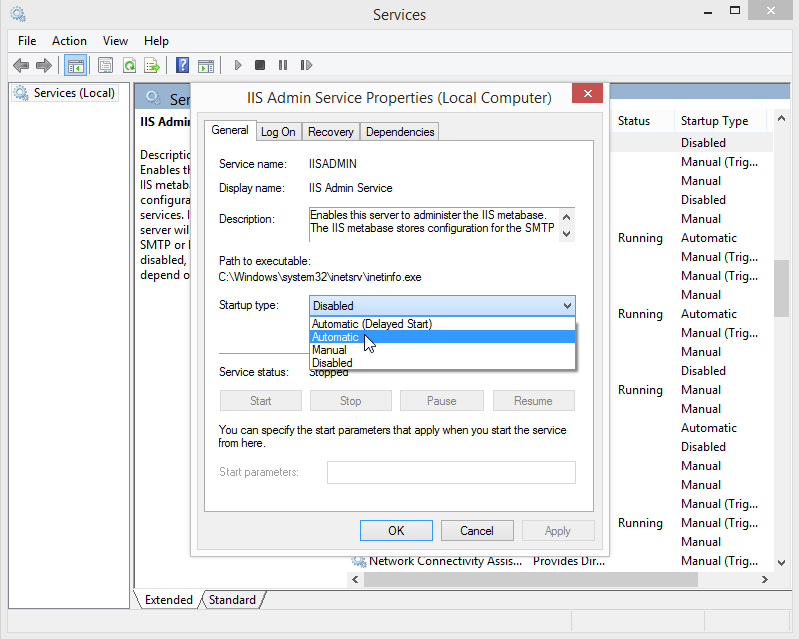The image size is (800, 640).
Task: Open the Action menu
Action: [69, 41]
